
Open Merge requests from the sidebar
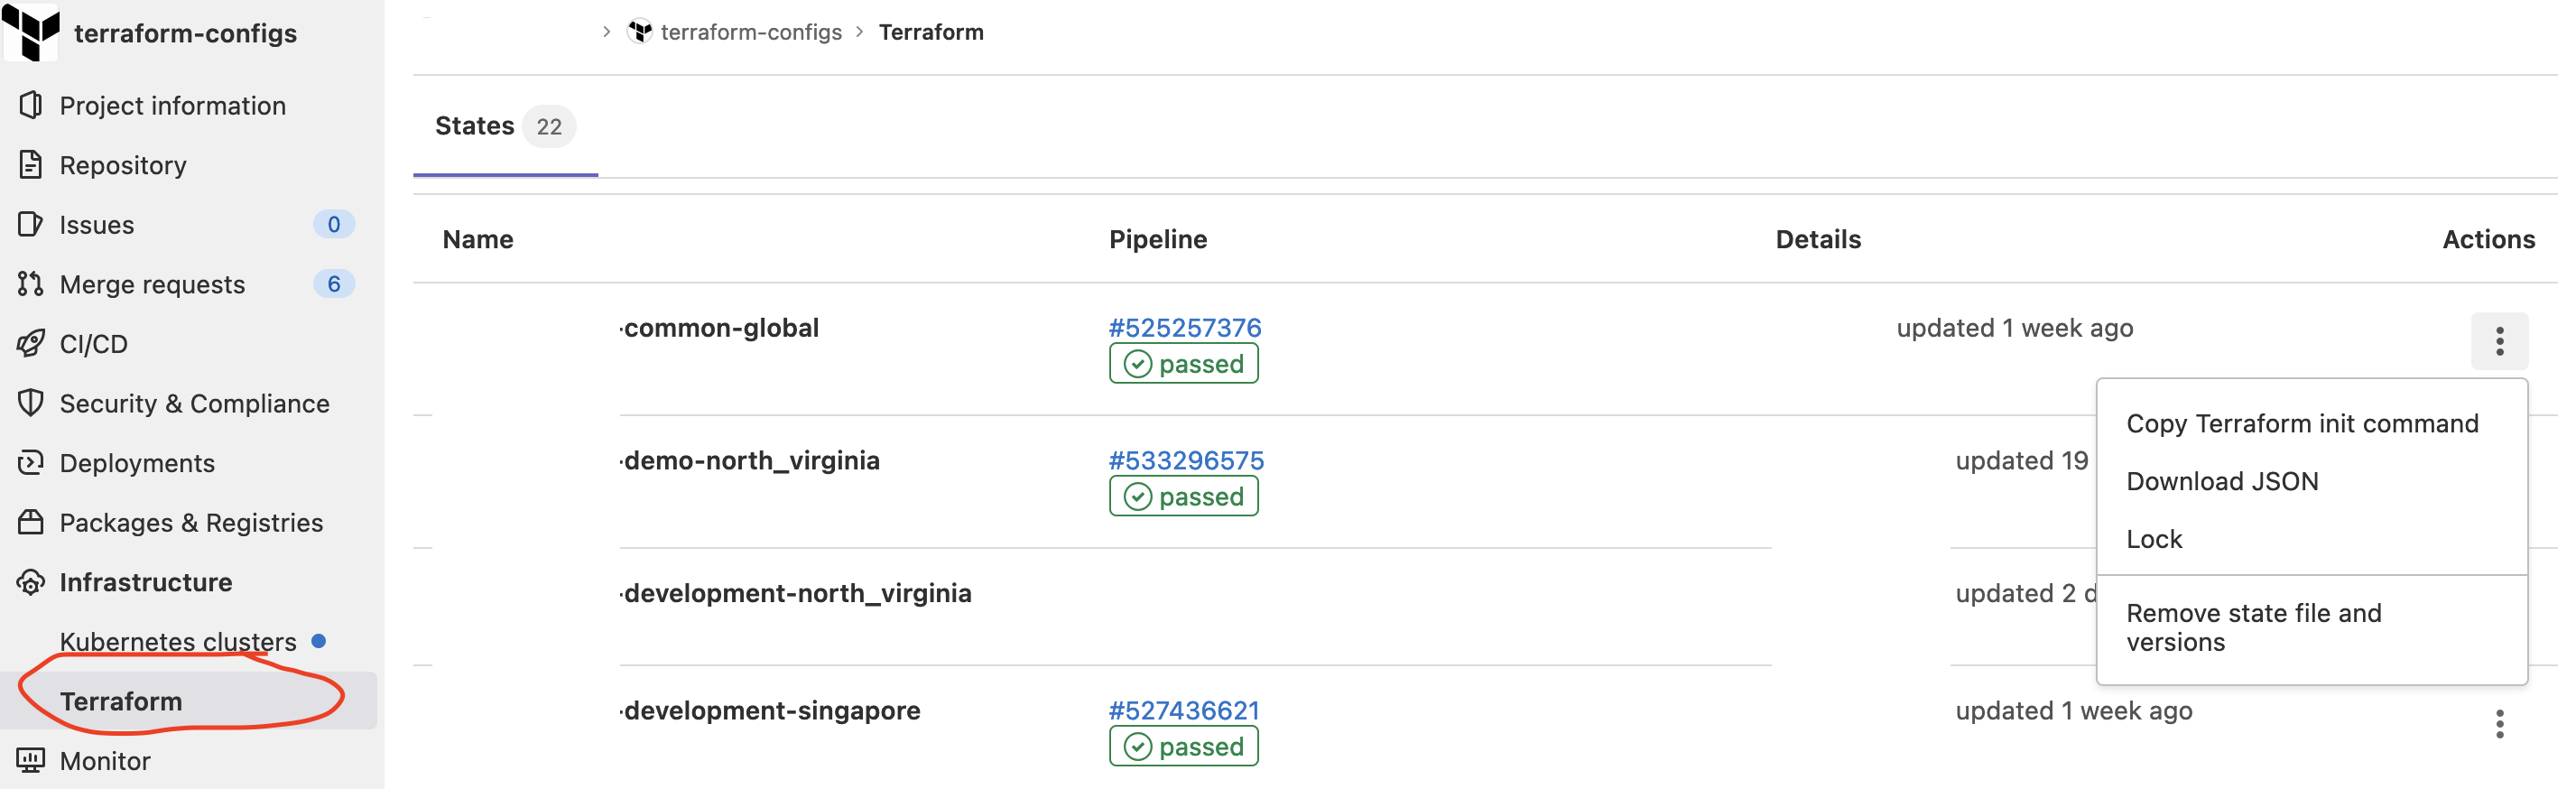coord(152,283)
